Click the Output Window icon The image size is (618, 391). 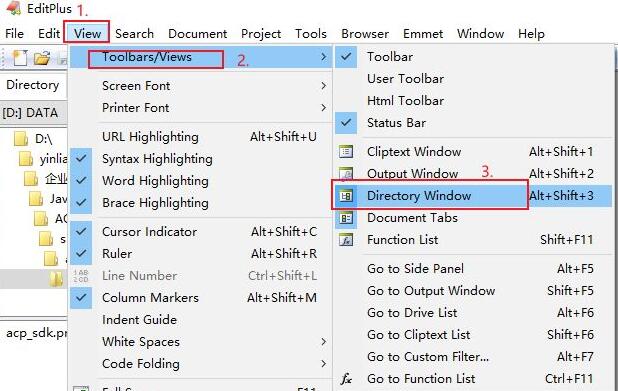tap(346, 173)
